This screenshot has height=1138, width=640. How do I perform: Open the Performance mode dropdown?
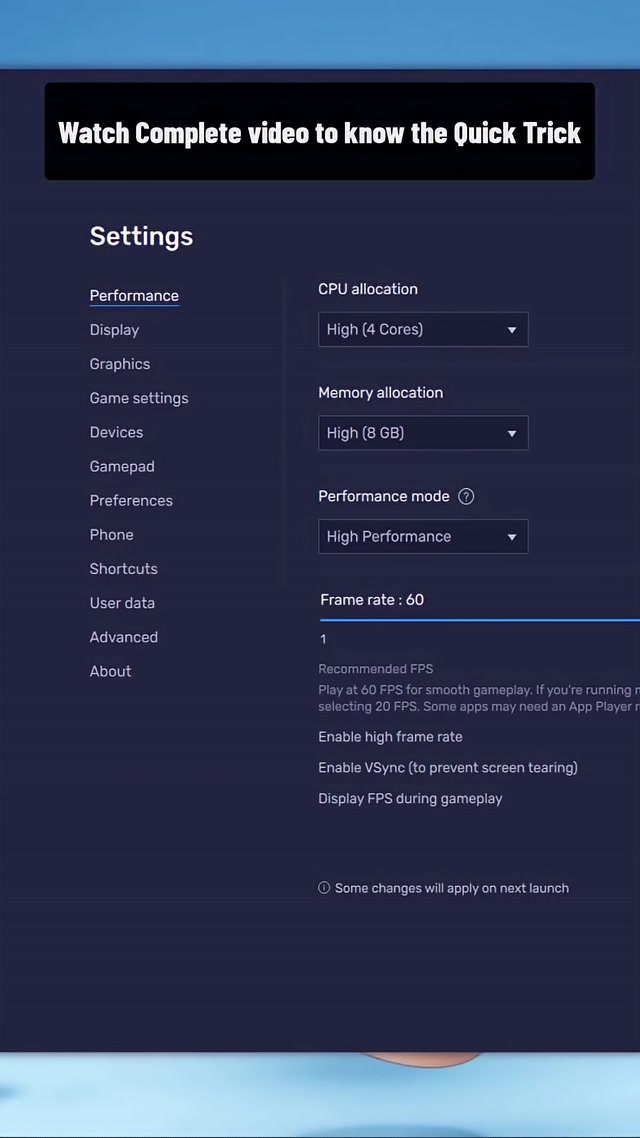(423, 537)
